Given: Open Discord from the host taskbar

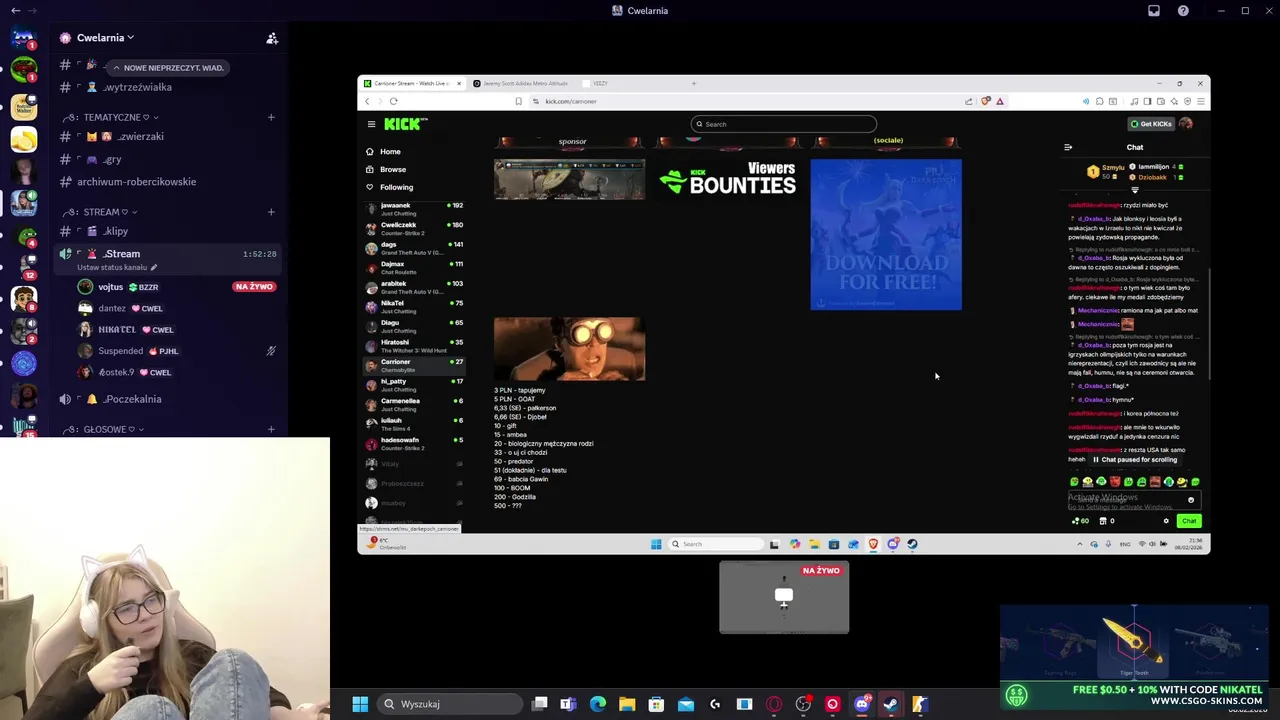Looking at the screenshot, I should click(861, 704).
